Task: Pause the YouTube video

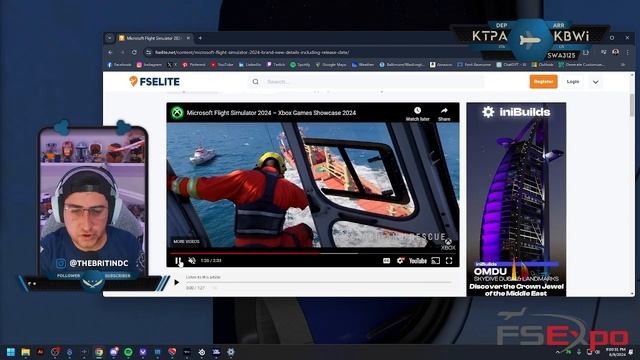Action: (x=178, y=261)
